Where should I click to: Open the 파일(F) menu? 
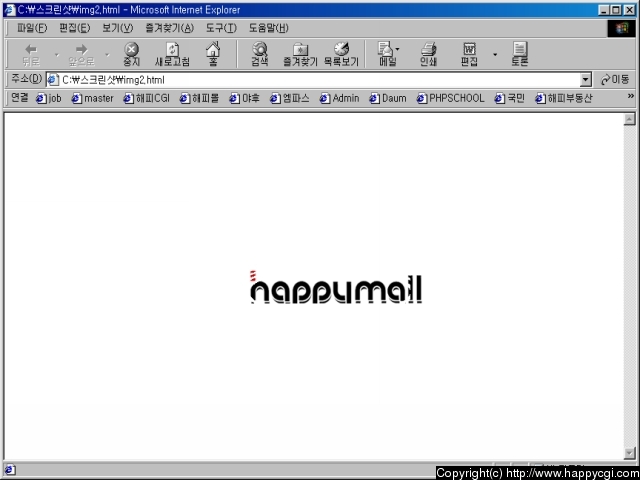(32, 28)
